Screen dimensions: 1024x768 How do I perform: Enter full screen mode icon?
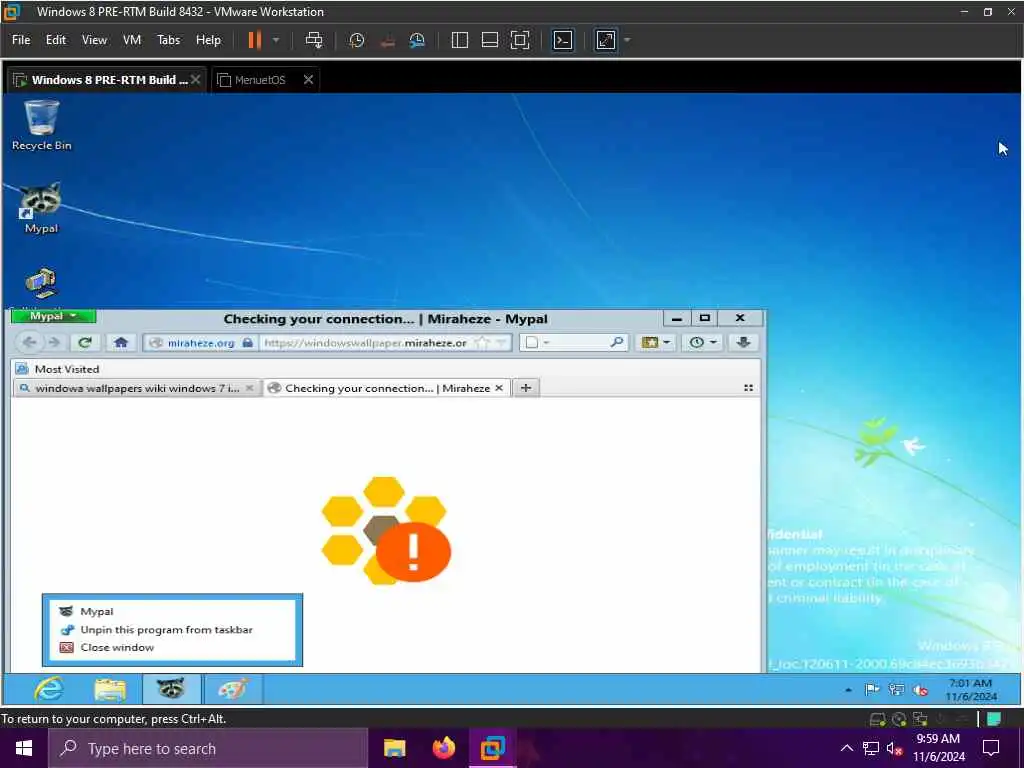(x=520, y=40)
